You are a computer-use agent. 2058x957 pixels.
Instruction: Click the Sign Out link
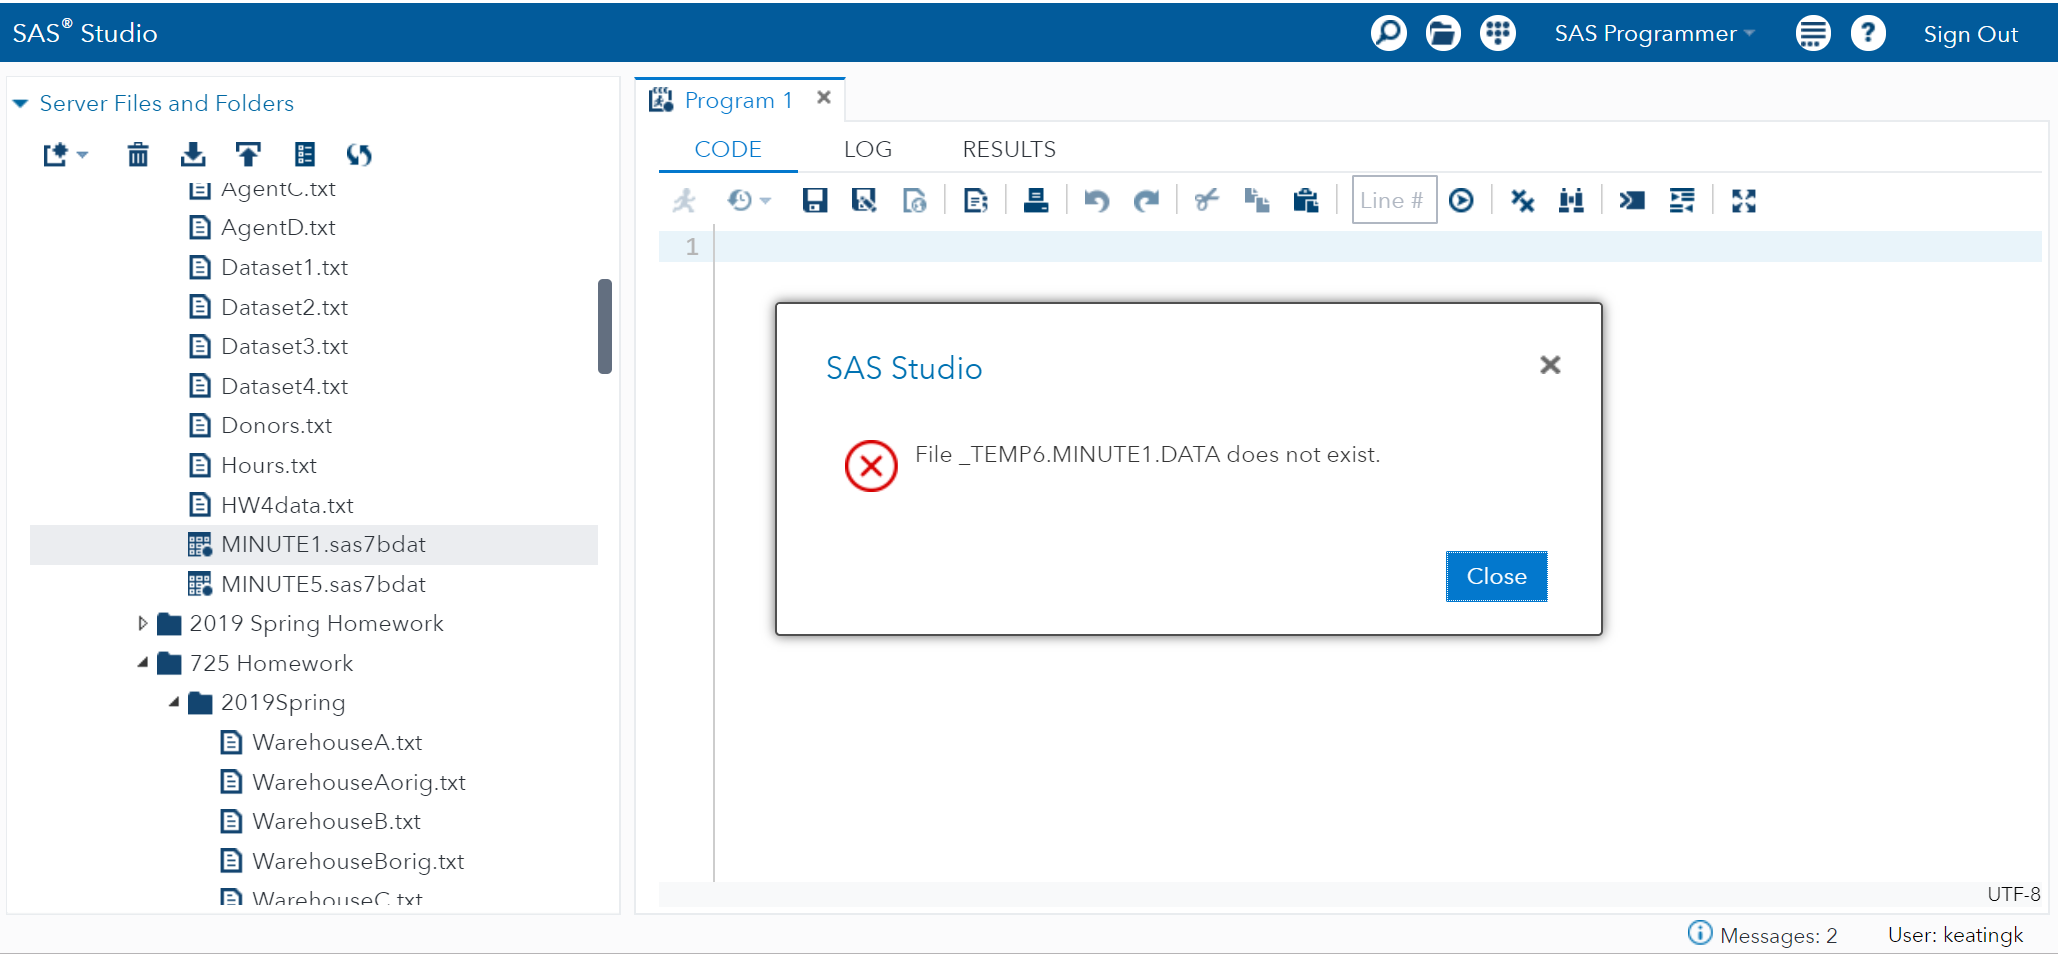tap(1970, 34)
